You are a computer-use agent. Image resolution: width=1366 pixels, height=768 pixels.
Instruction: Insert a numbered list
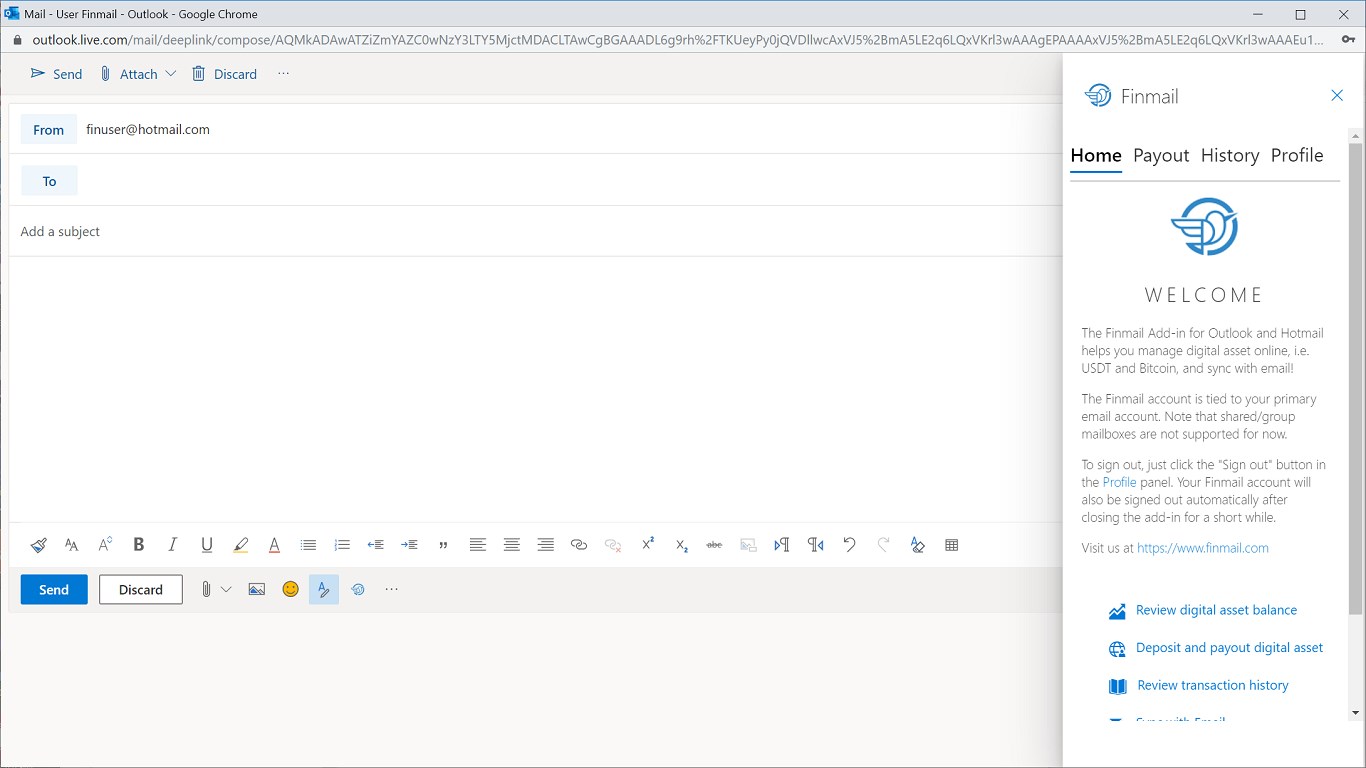pyautogui.click(x=342, y=545)
